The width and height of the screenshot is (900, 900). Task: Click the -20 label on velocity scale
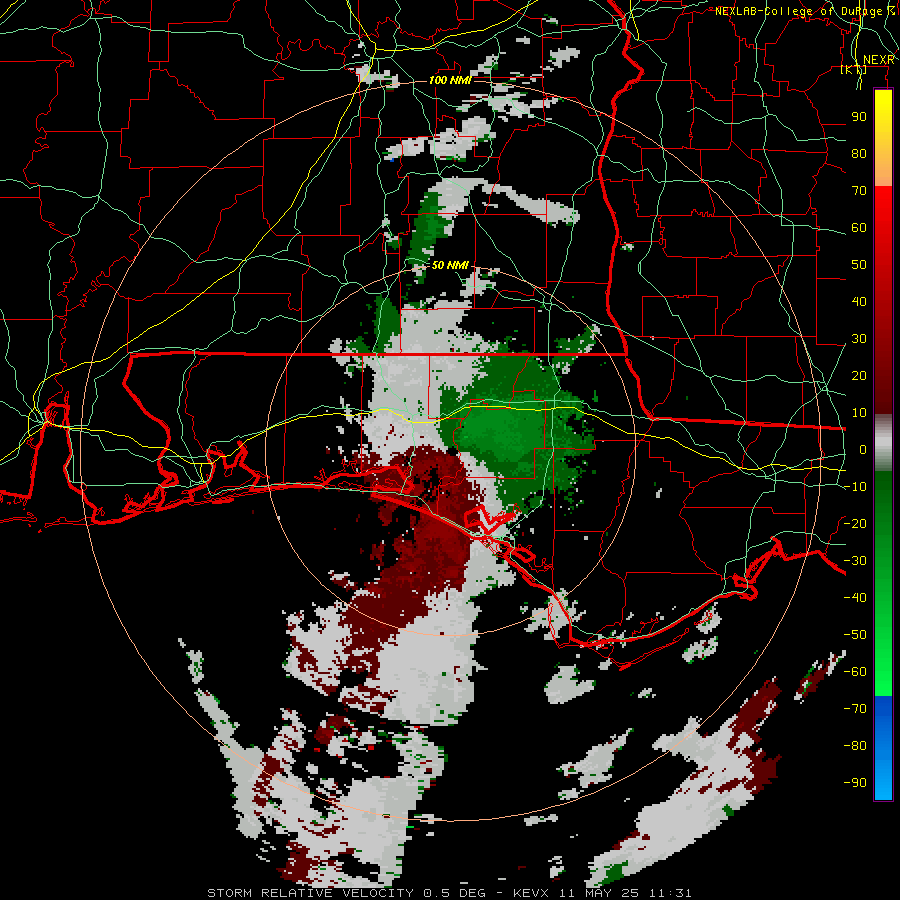855,523
